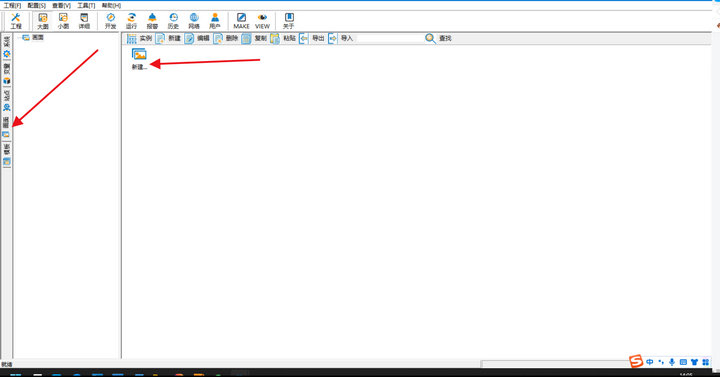Open the 报警 alarm bell icon

152,21
